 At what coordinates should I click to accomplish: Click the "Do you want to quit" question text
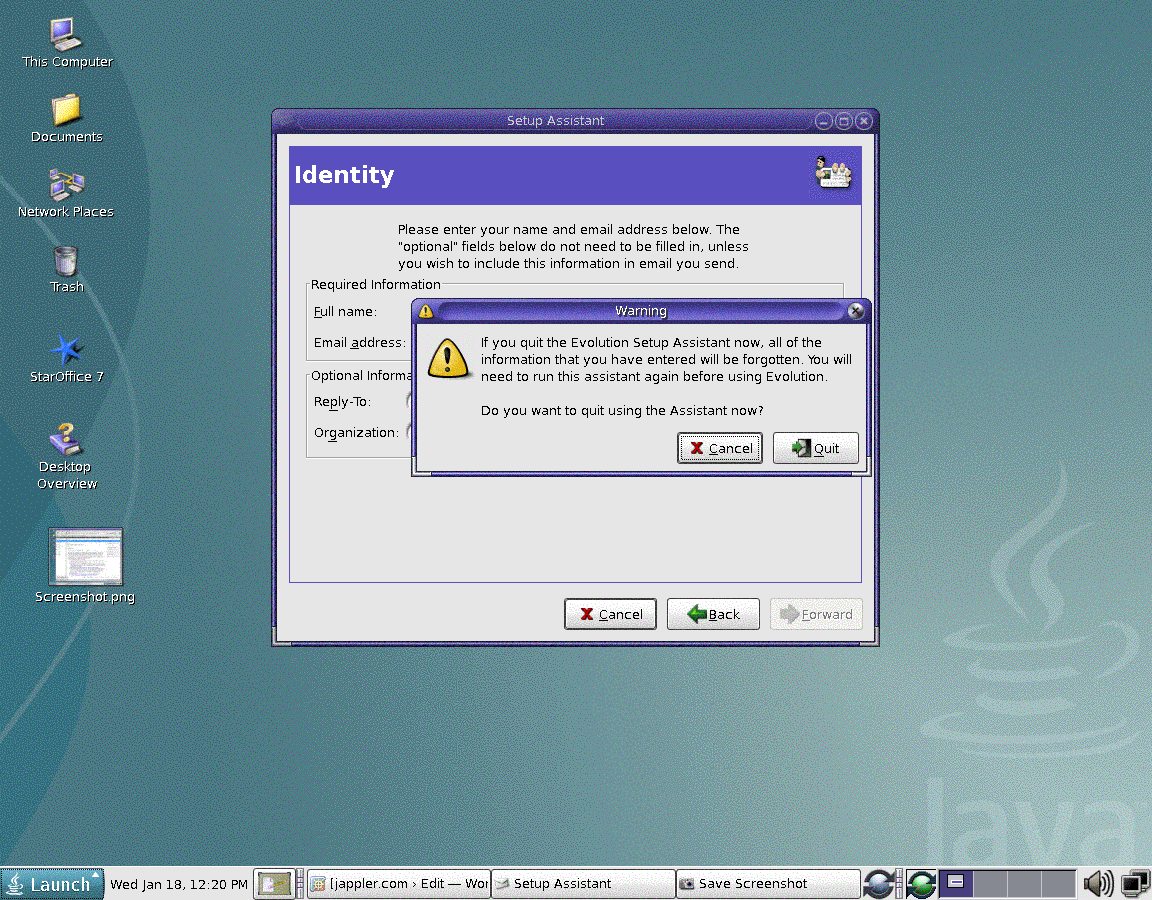622,410
